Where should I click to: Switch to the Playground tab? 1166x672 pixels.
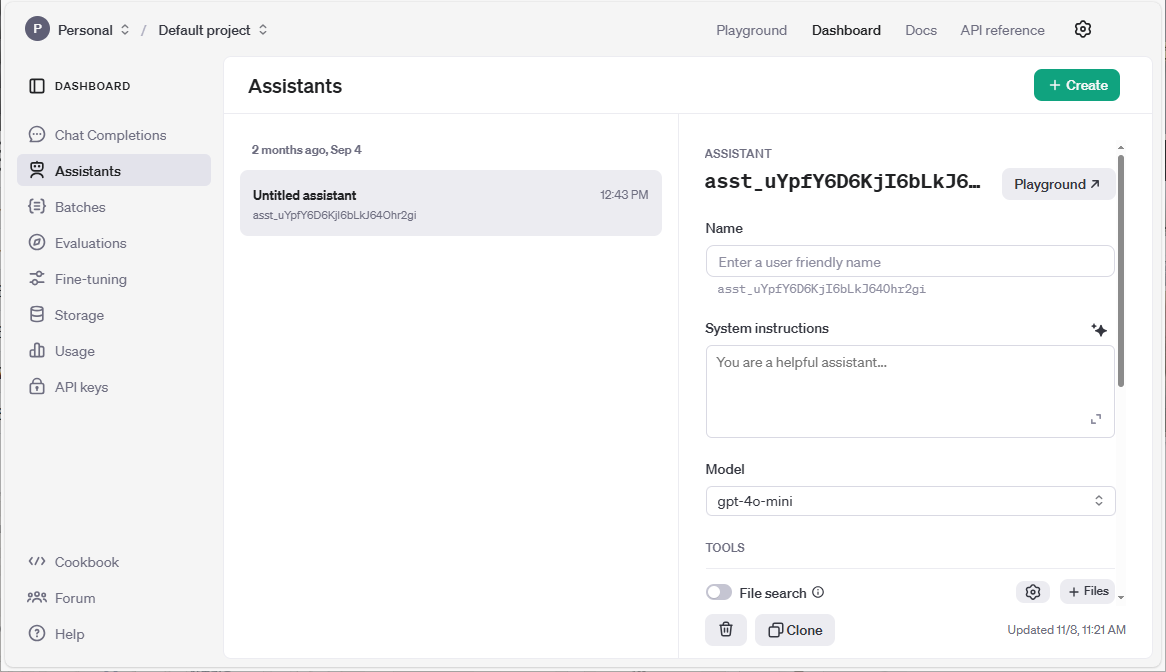point(751,30)
